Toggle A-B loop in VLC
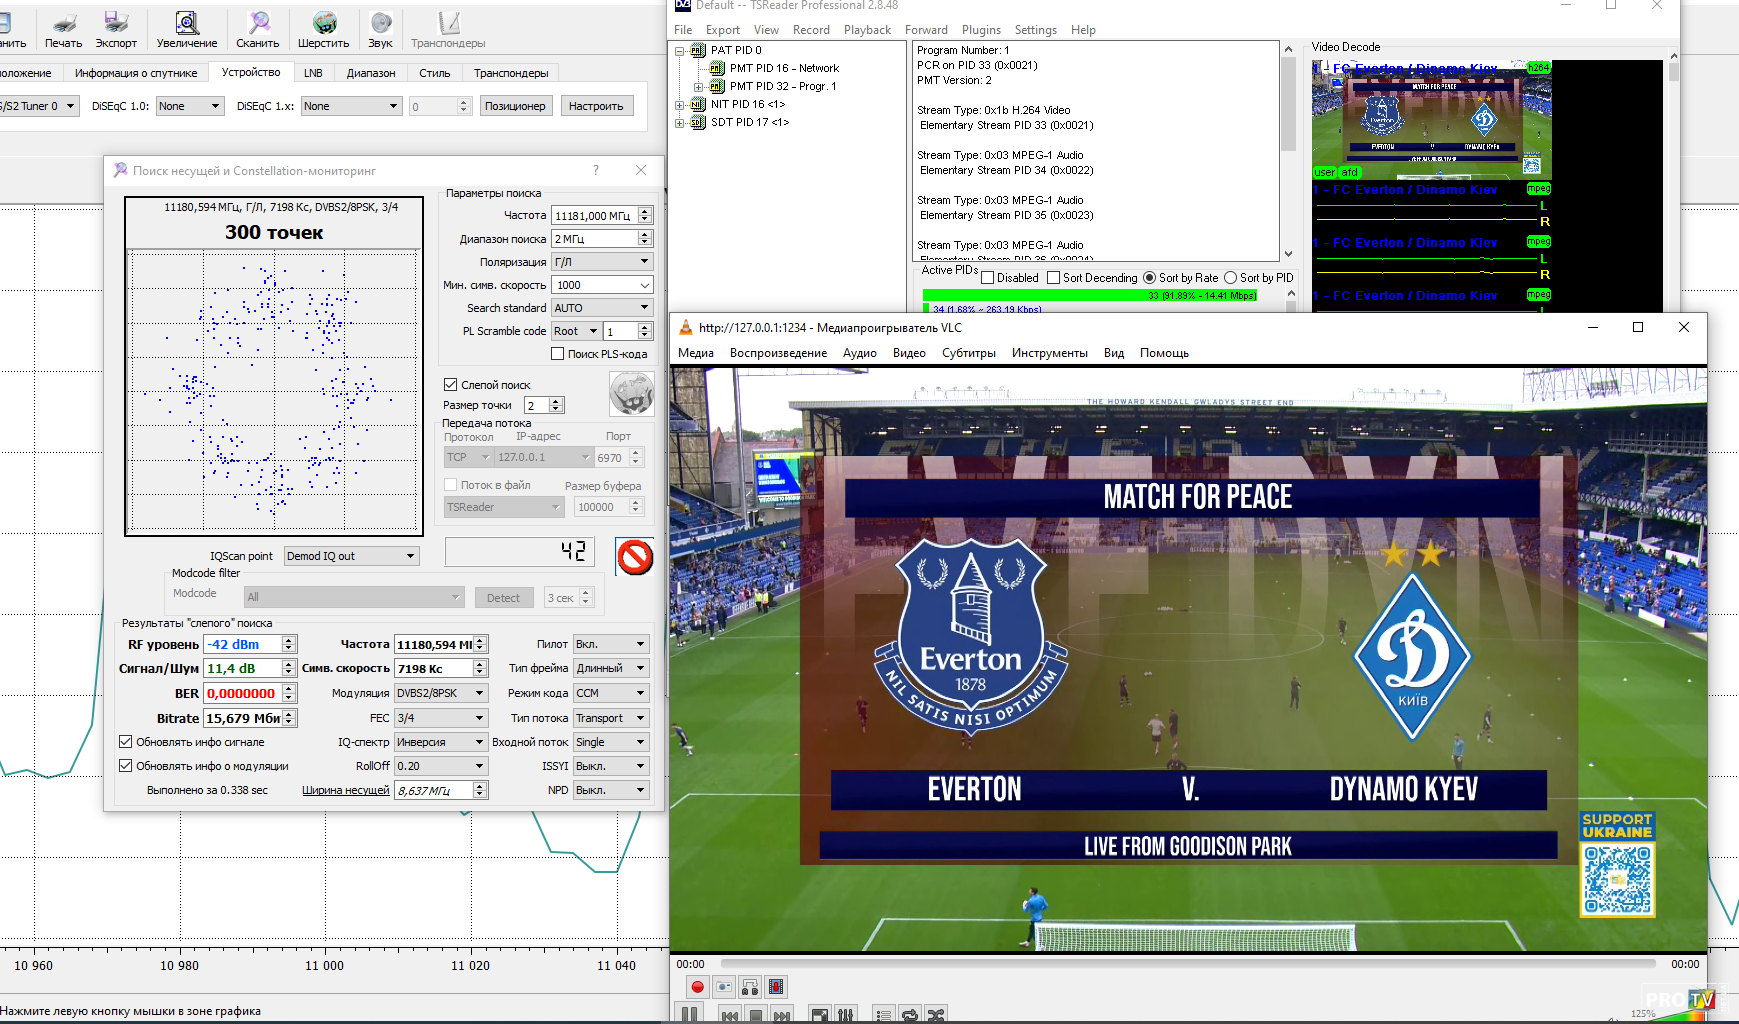Image resolution: width=1739 pixels, height=1024 pixels. 749,987
